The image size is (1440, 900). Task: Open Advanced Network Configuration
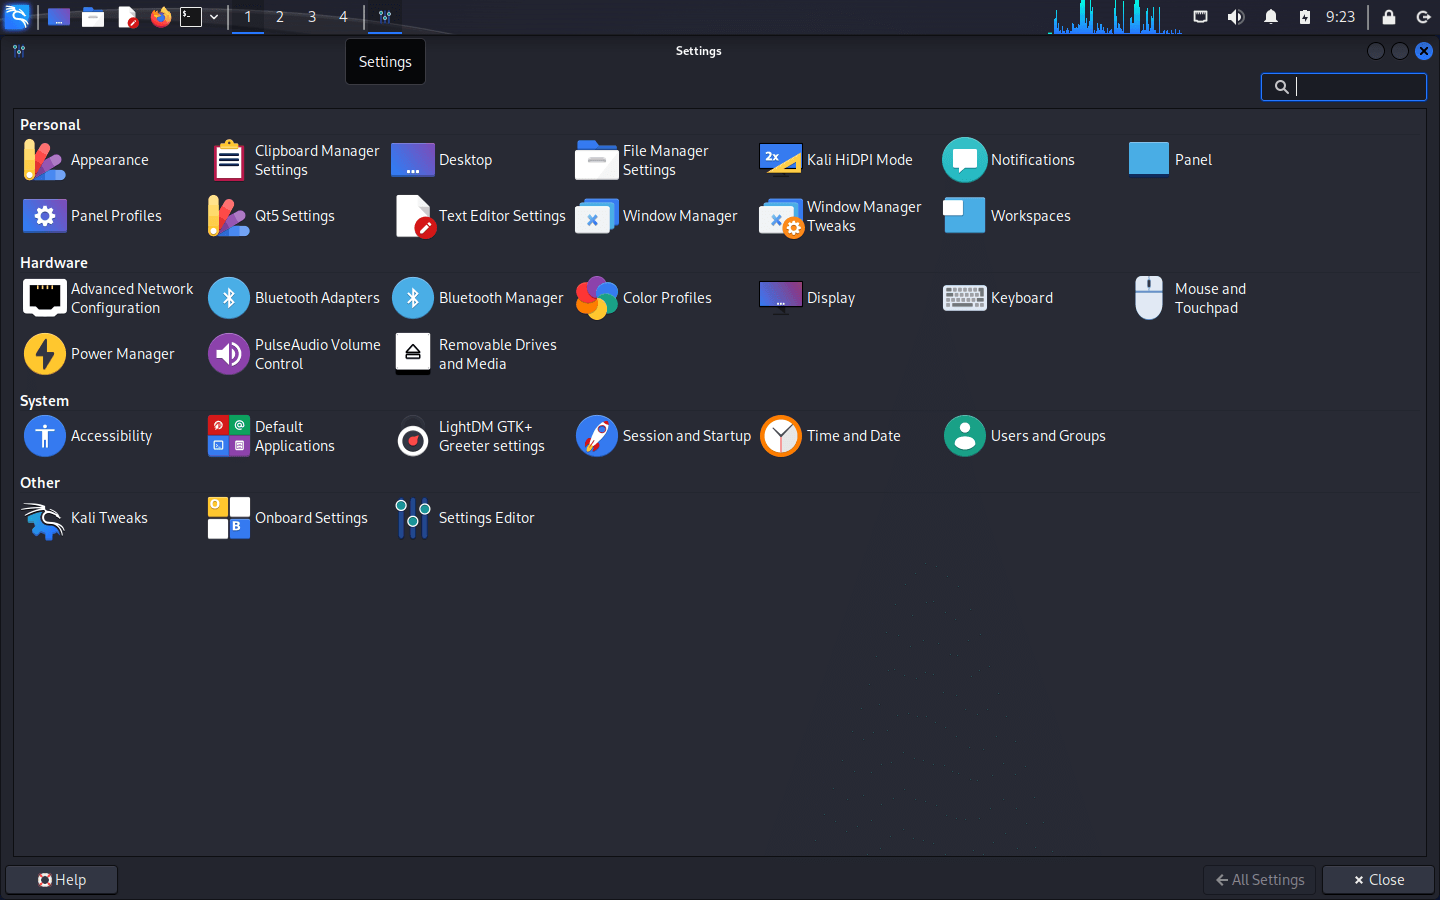pyautogui.click(x=109, y=298)
